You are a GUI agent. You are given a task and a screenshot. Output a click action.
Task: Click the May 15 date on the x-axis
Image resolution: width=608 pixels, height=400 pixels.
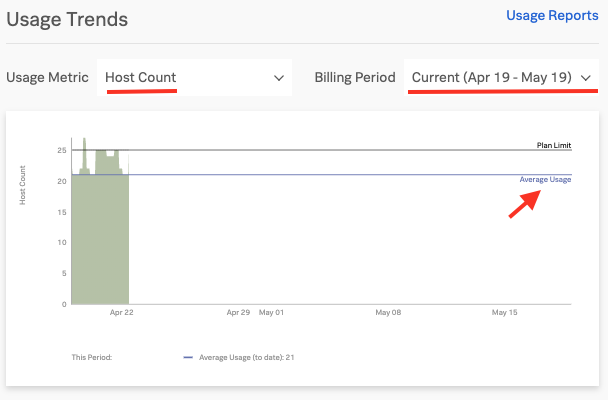(x=505, y=312)
